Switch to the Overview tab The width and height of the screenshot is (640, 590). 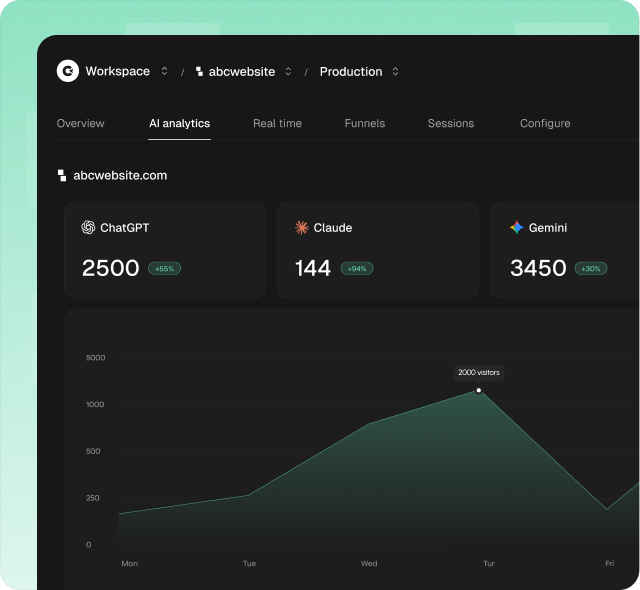(80, 123)
